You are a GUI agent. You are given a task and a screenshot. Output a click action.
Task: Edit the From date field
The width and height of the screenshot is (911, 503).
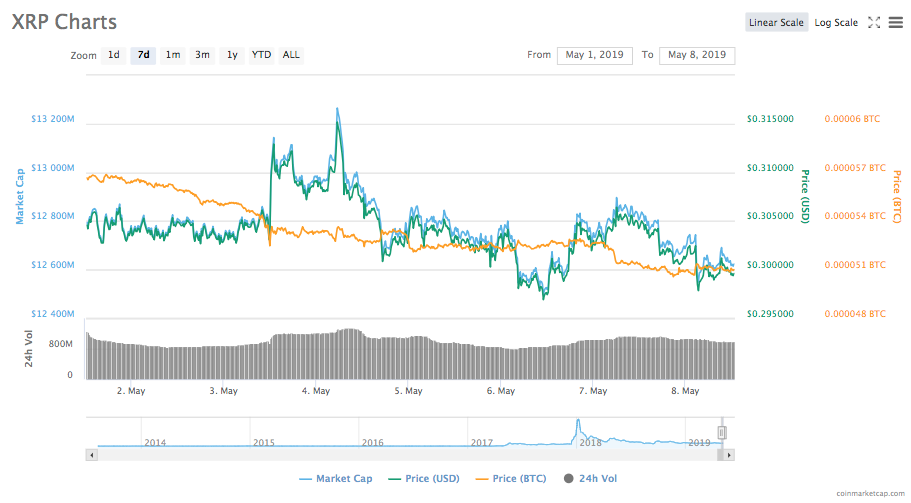[x=594, y=55]
